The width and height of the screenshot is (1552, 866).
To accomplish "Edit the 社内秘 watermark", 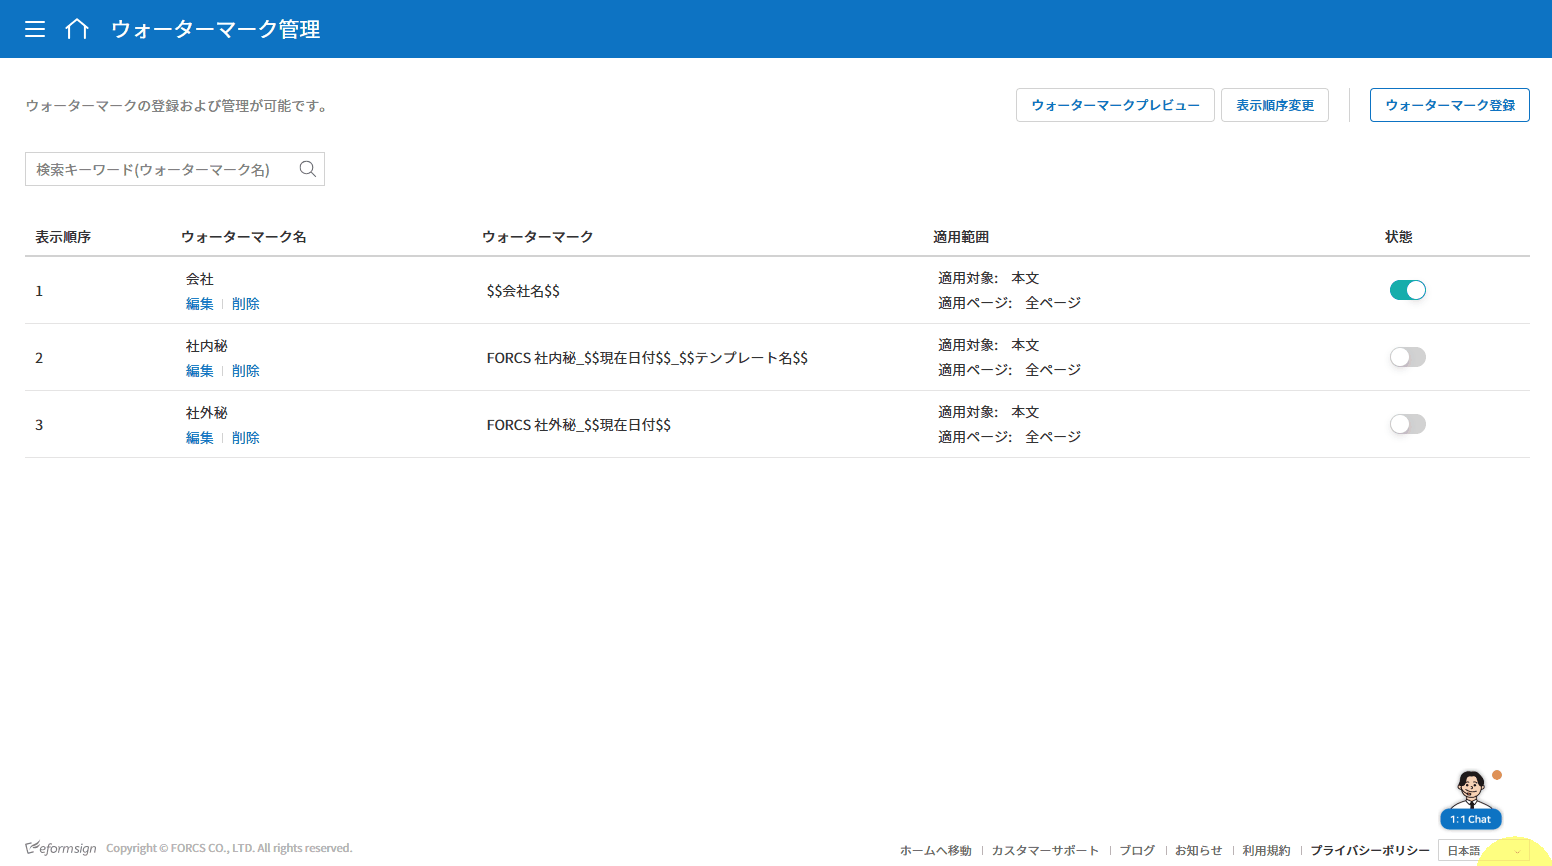I will [x=199, y=371].
